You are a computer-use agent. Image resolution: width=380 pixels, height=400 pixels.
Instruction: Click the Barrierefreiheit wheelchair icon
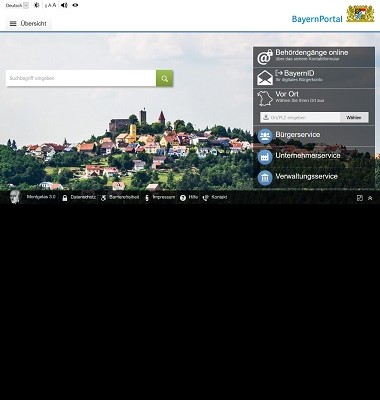pos(104,198)
